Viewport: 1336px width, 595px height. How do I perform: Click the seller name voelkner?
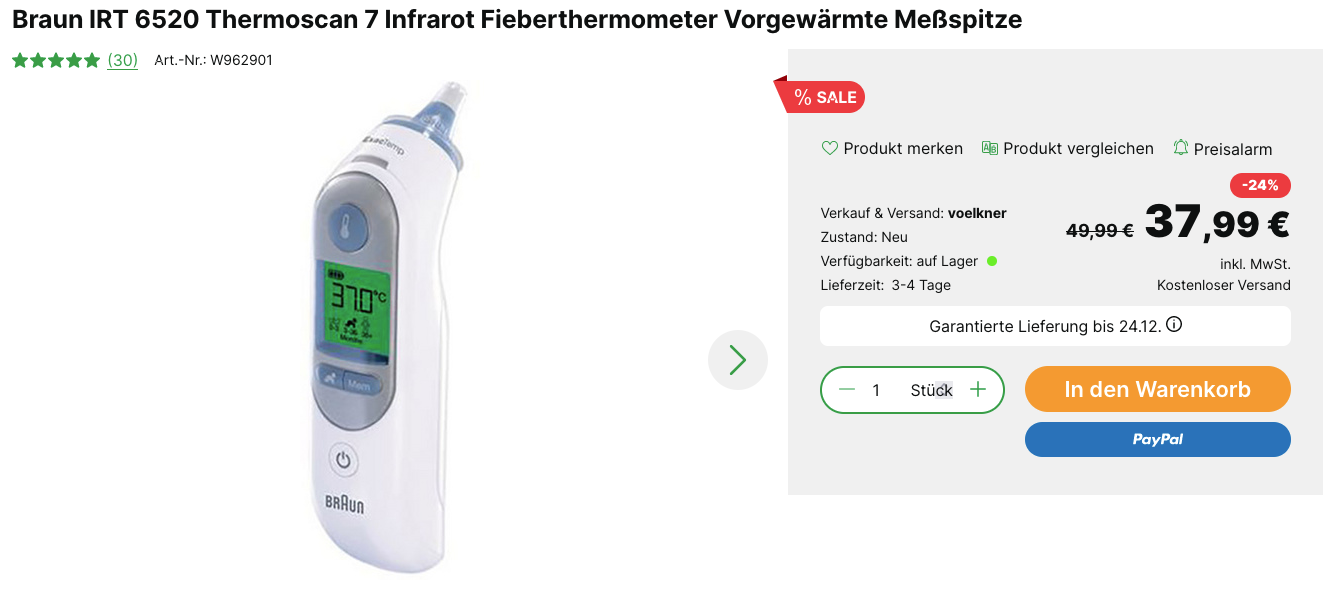coord(977,213)
